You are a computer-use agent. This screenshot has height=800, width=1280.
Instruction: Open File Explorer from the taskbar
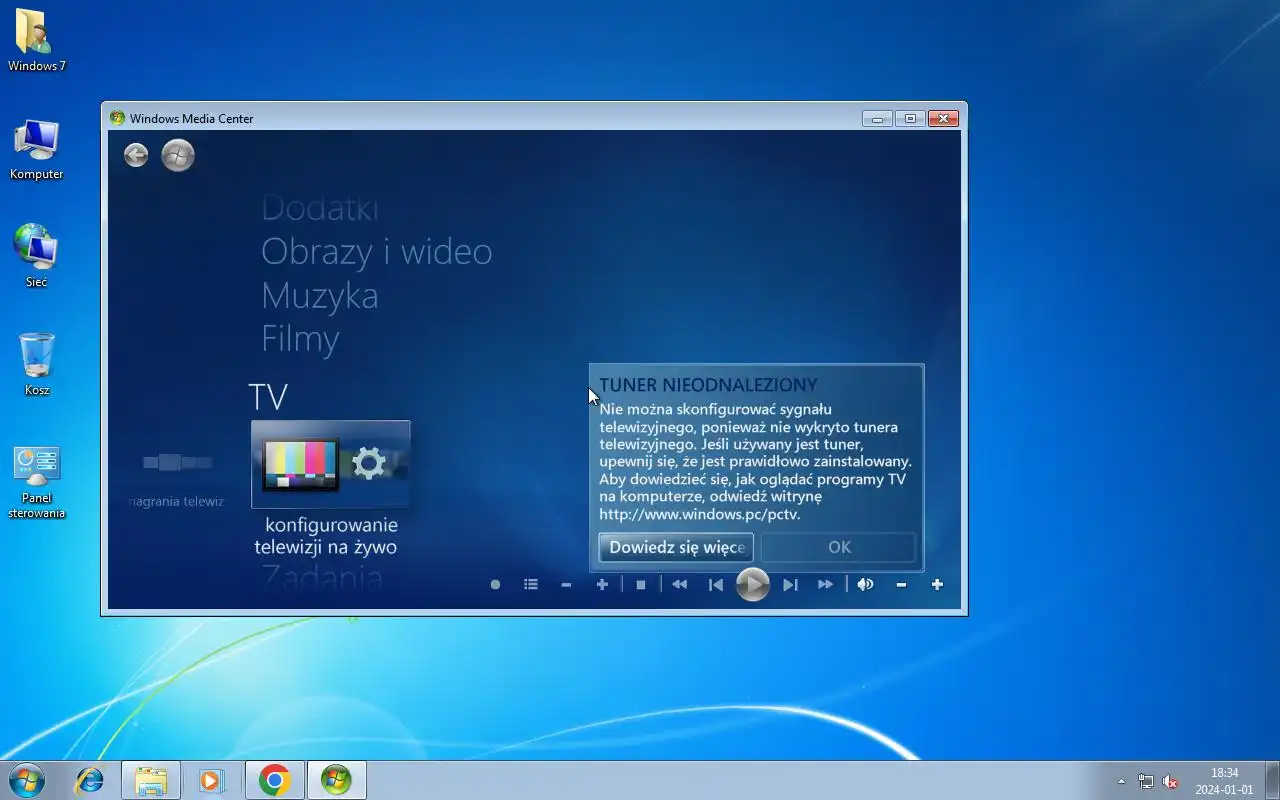(151, 780)
